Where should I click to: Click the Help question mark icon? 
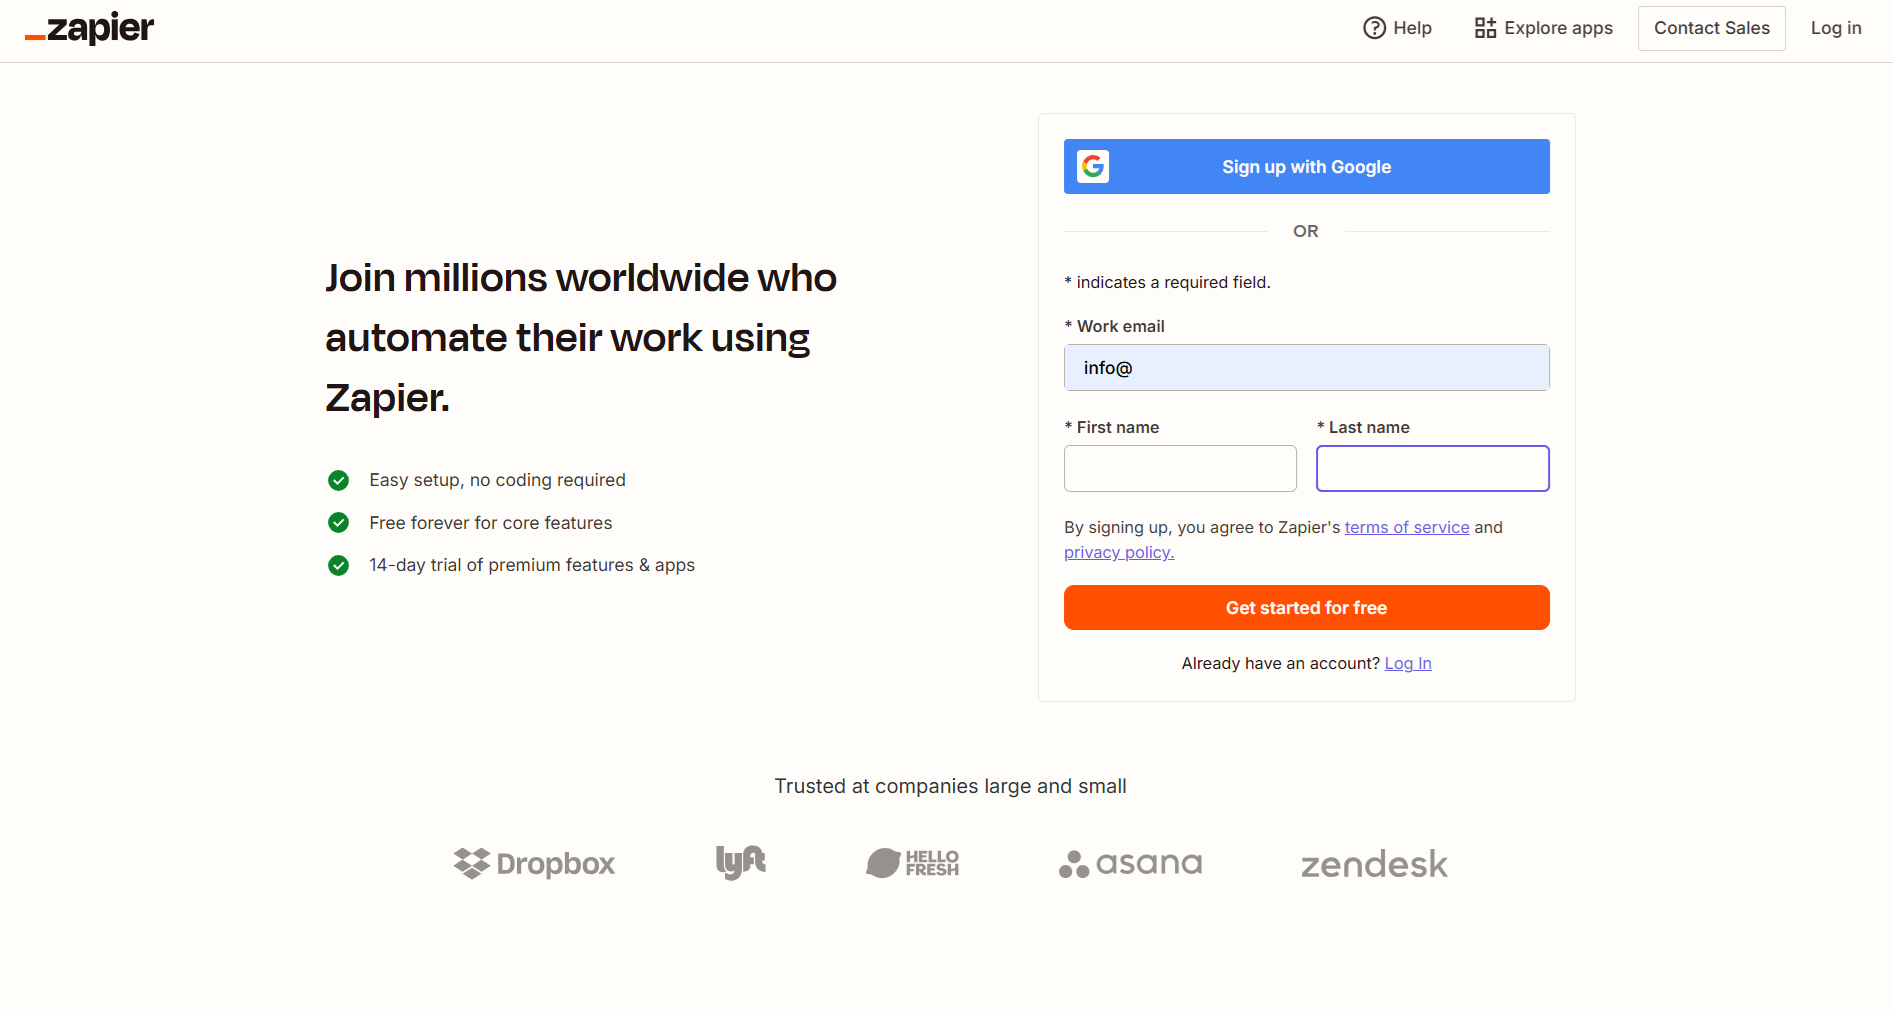(x=1374, y=28)
